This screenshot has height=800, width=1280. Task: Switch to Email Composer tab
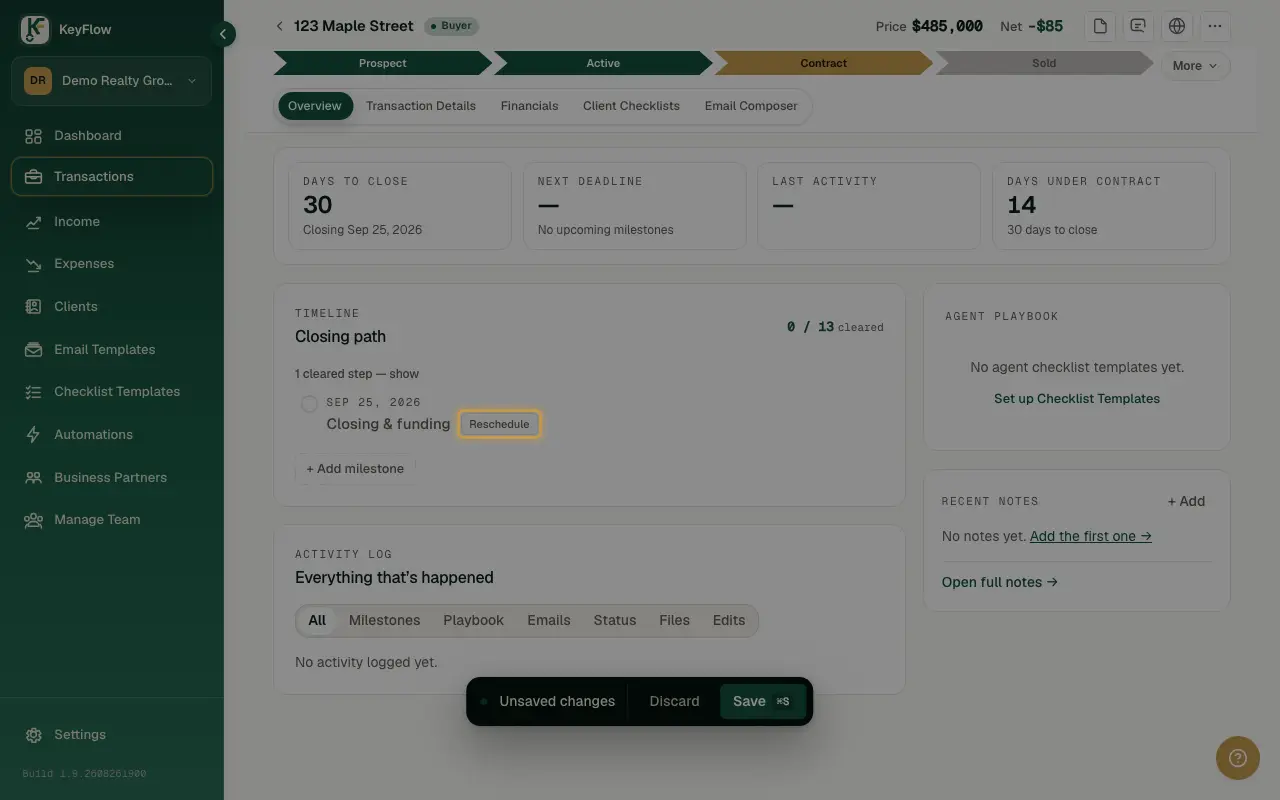751,106
